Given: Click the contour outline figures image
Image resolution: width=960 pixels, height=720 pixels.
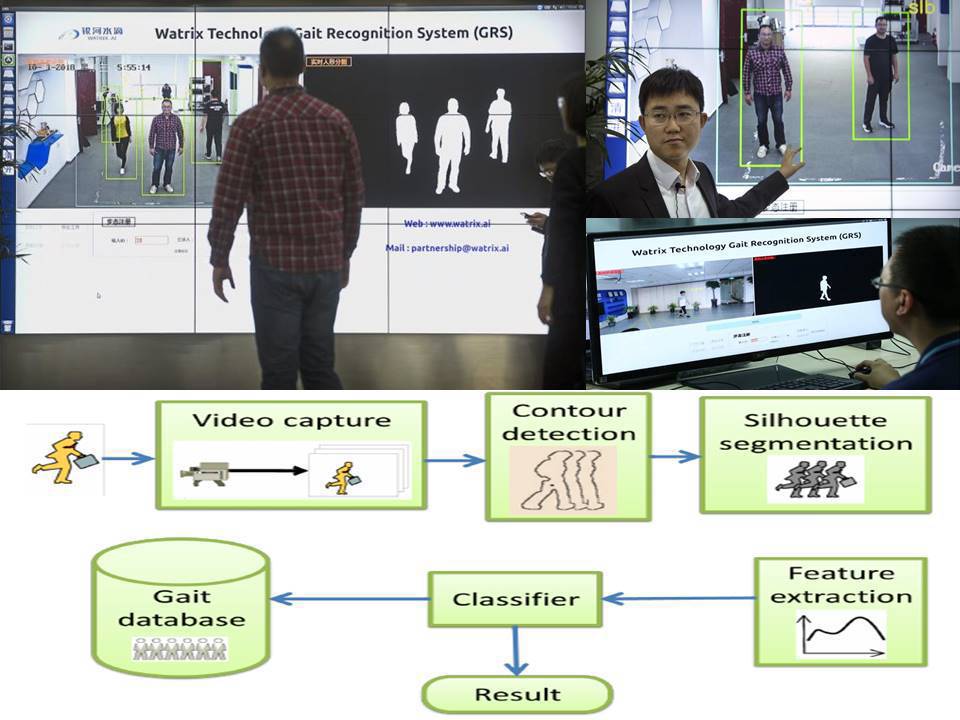Looking at the screenshot, I should point(563,480).
